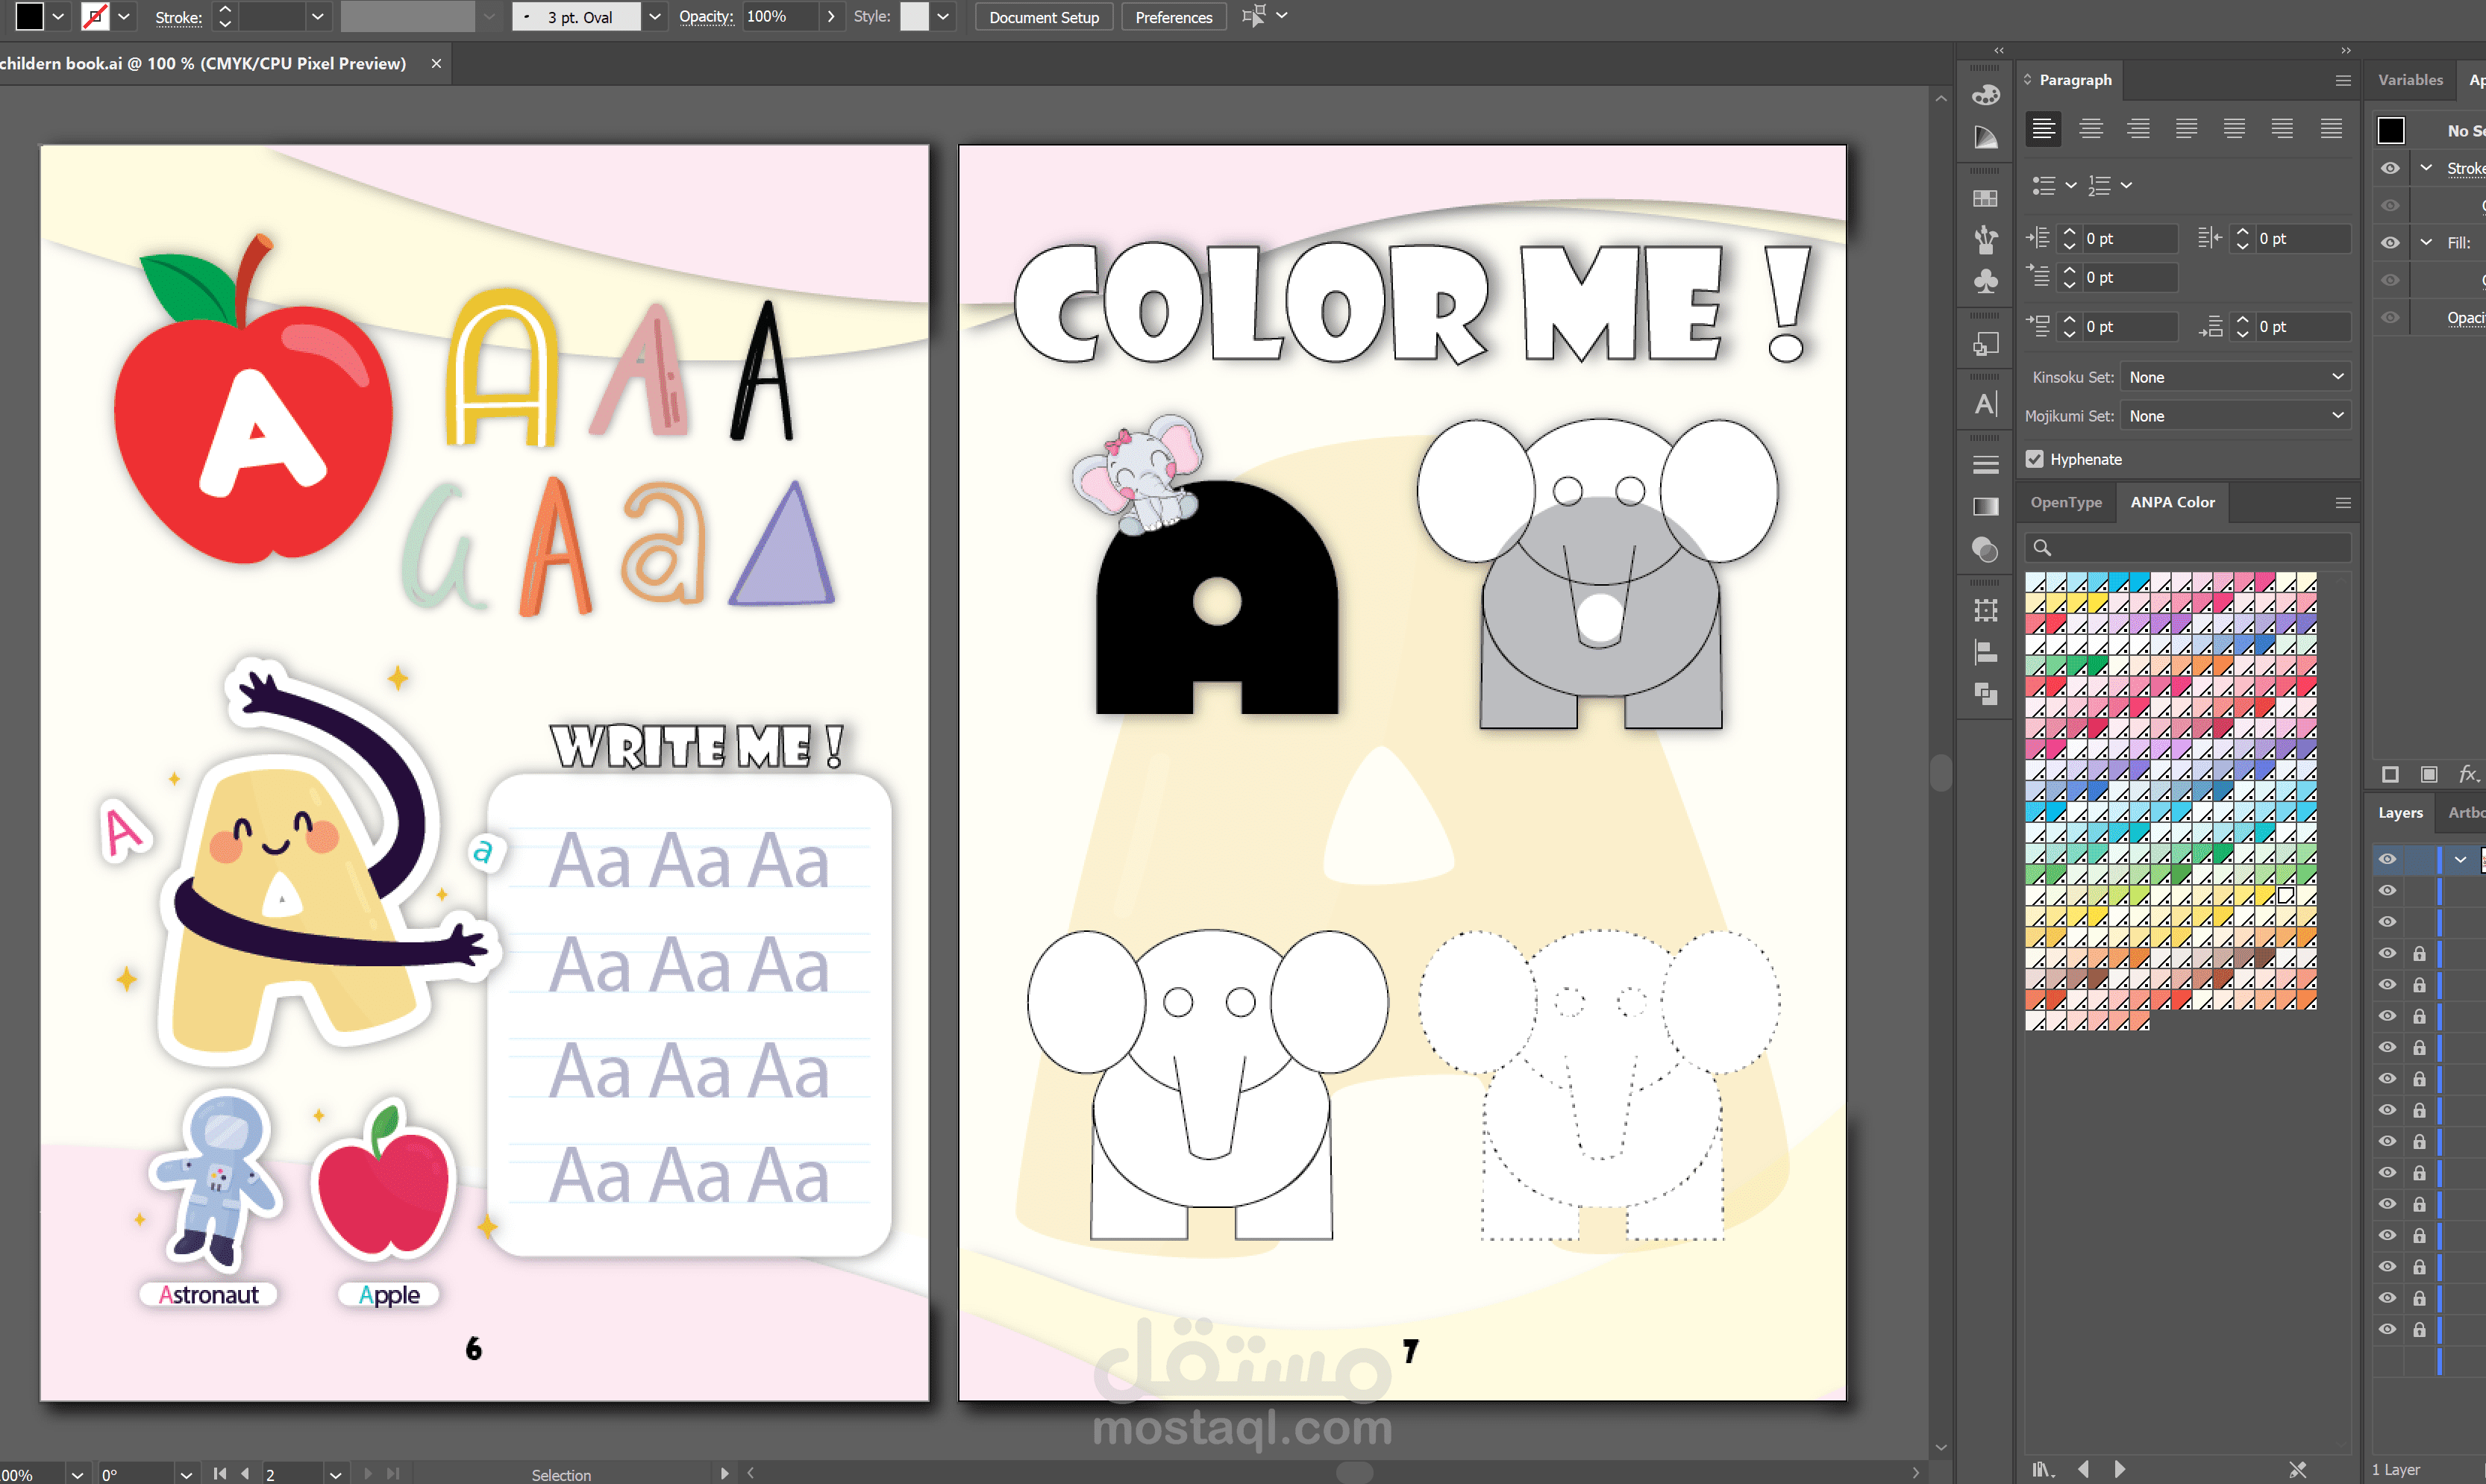Open the Pathfinder panel icon
Screen dimensions: 2486x1484
(1985, 694)
